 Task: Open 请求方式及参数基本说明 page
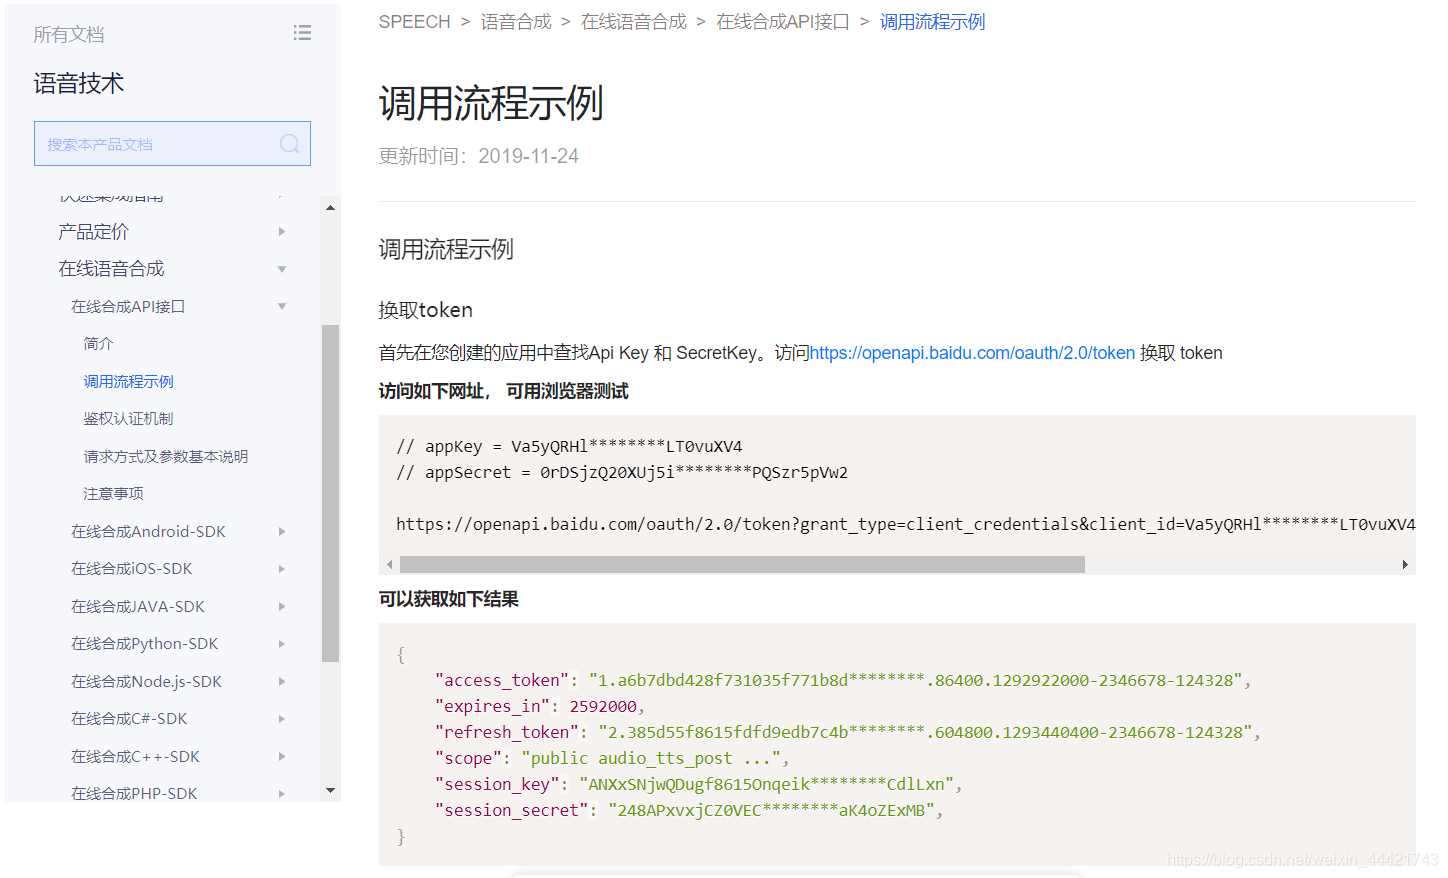click(166, 457)
